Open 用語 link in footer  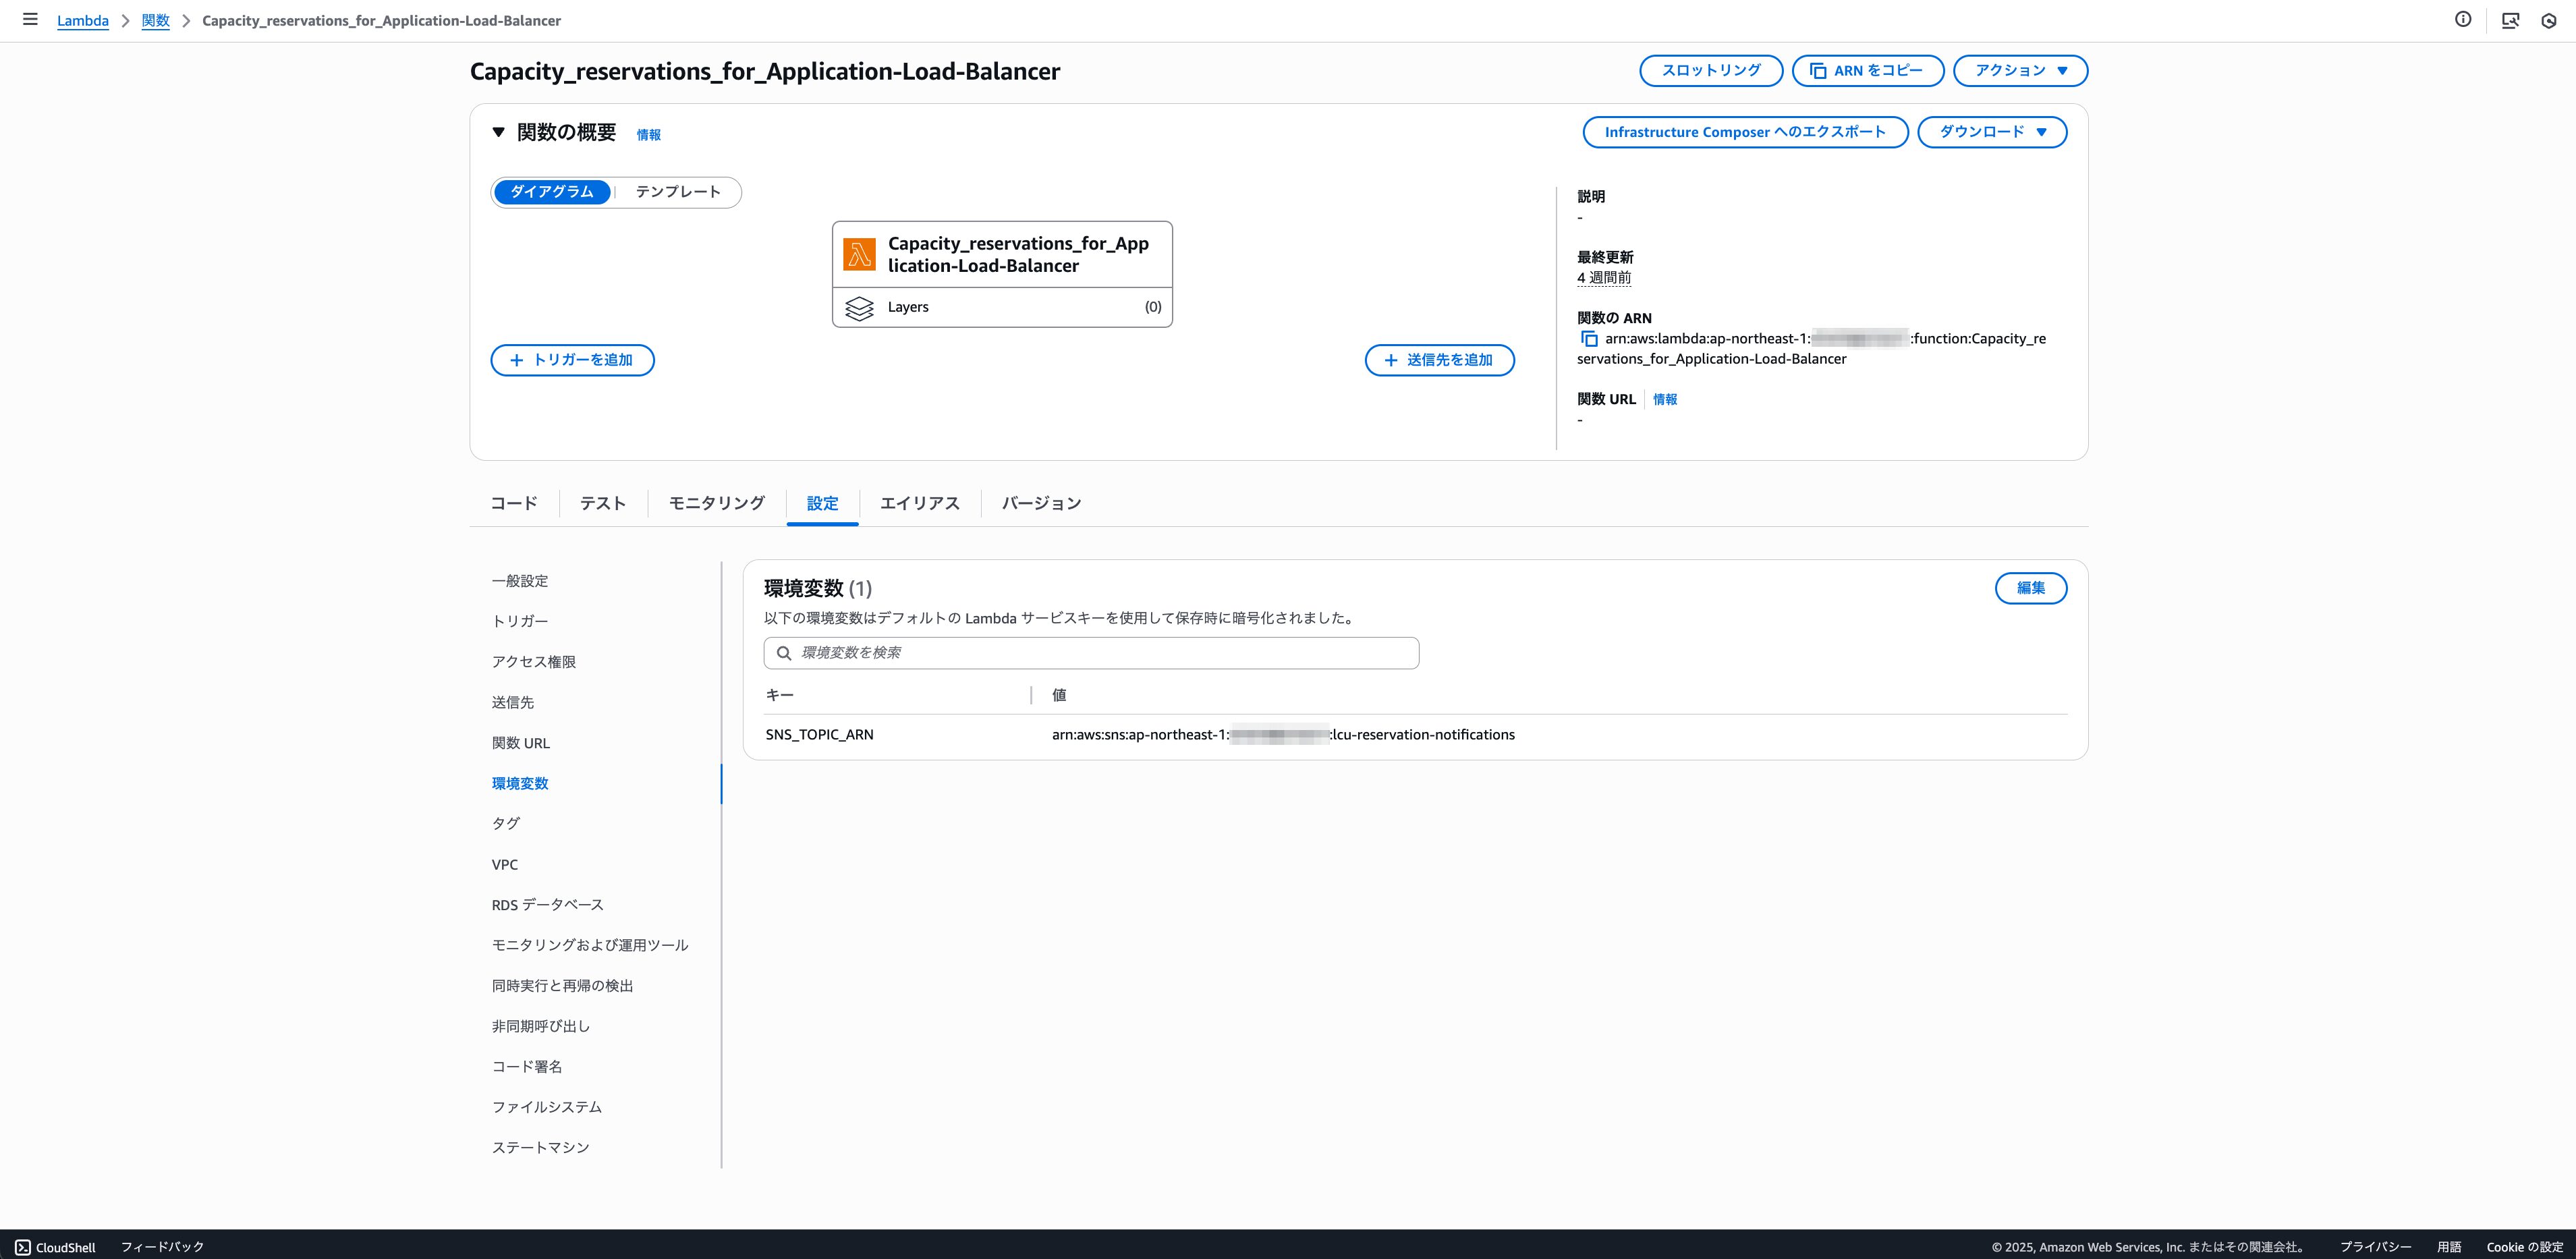pyautogui.click(x=2449, y=1247)
